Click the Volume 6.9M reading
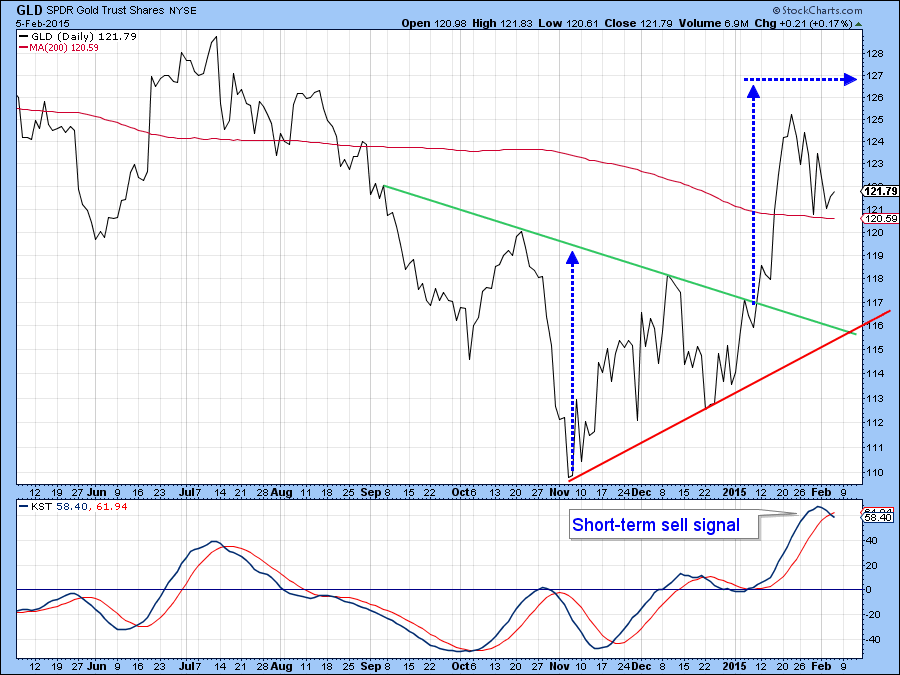 713,23
